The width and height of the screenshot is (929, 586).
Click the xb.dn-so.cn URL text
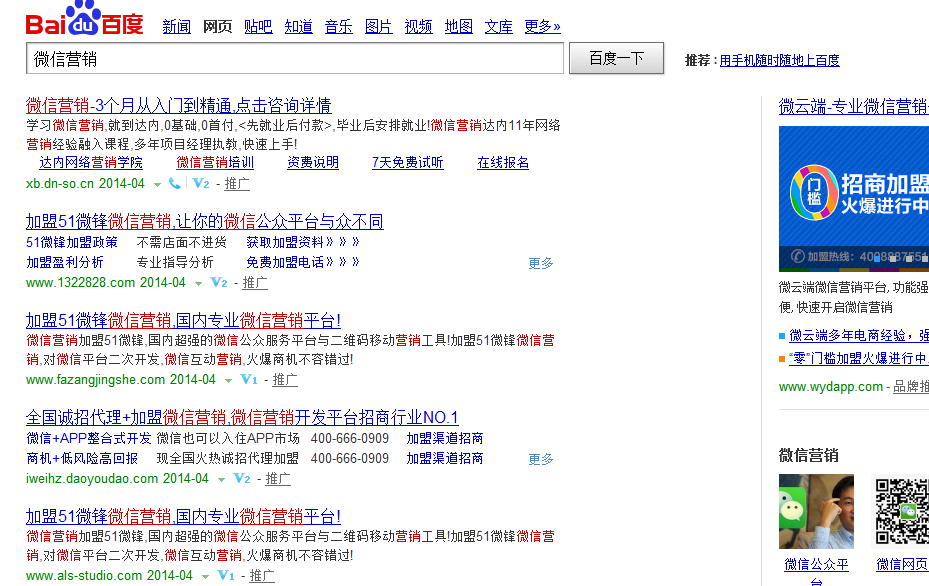60,184
